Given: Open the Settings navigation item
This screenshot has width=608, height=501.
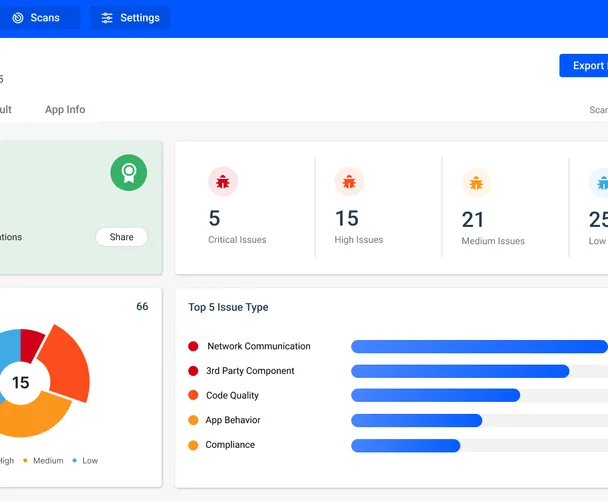Looking at the screenshot, I should point(130,18).
